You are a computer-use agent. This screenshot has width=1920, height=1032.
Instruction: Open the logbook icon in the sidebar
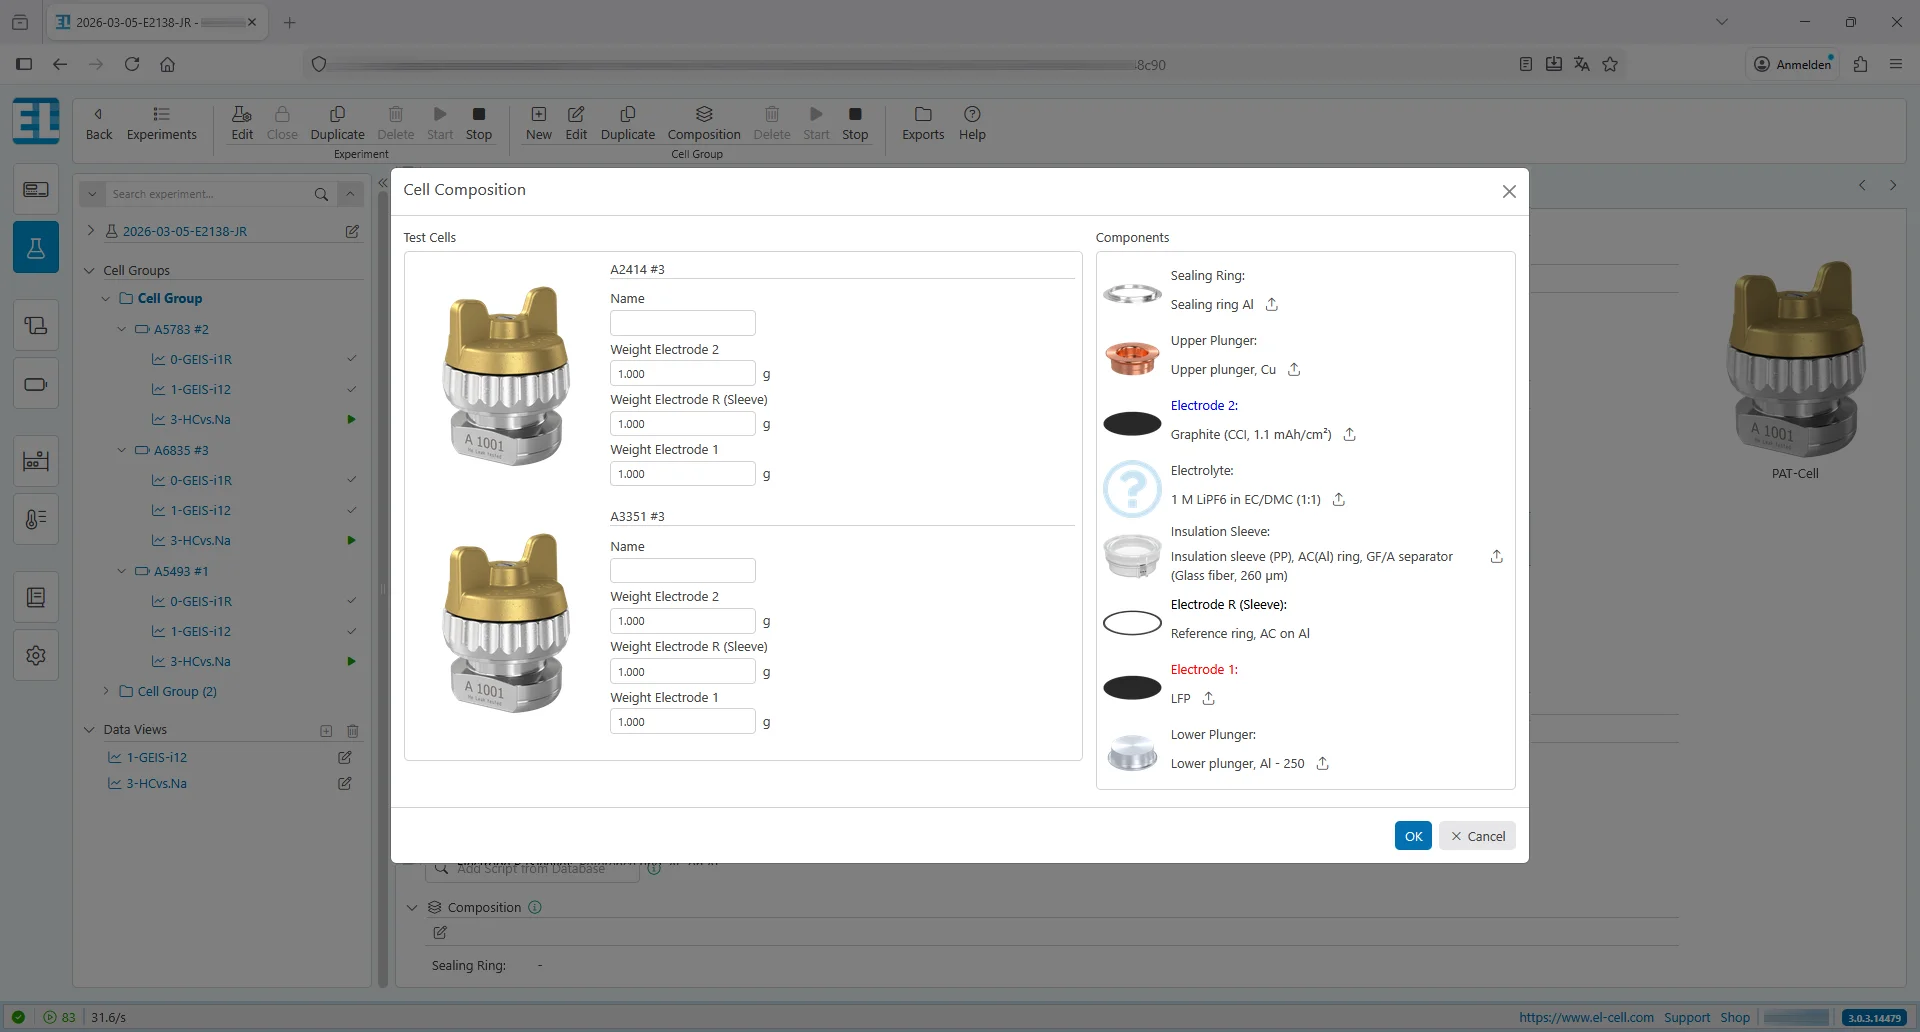pos(36,596)
